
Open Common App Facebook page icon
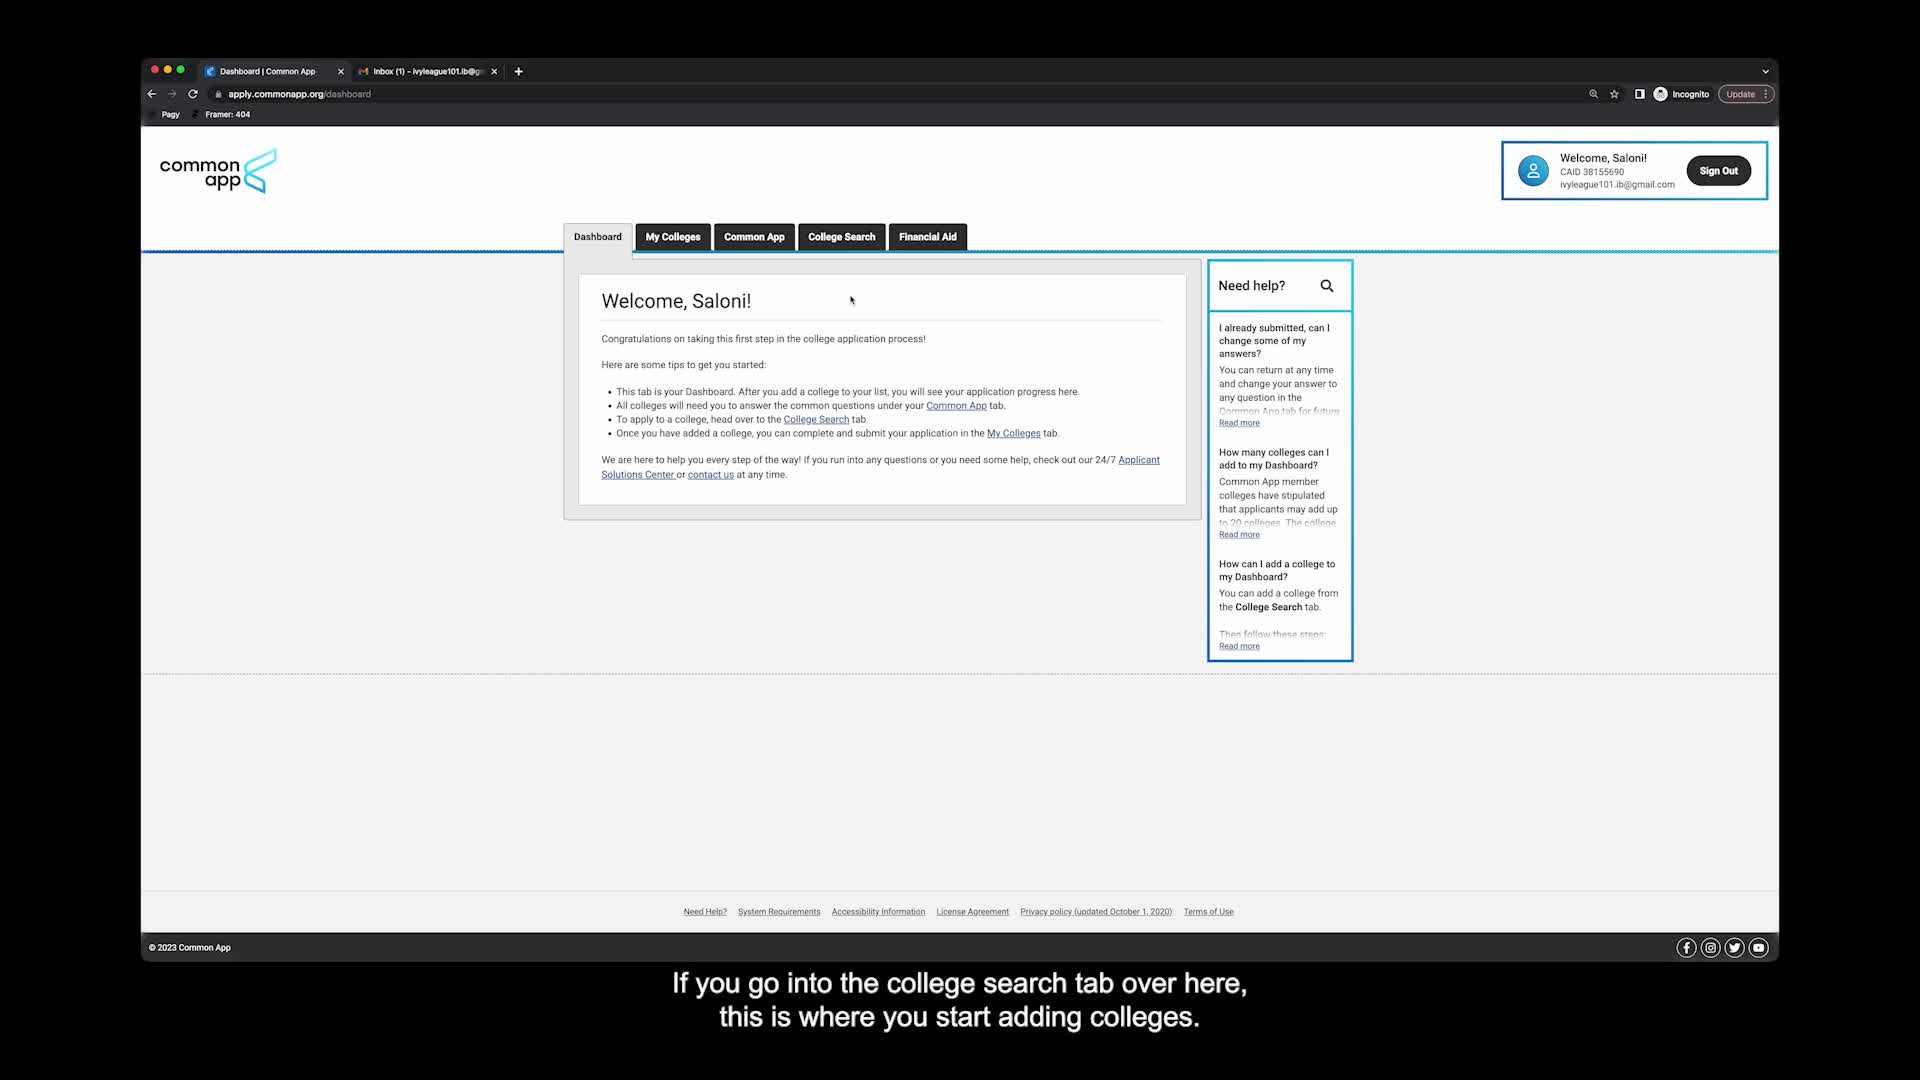point(1686,948)
